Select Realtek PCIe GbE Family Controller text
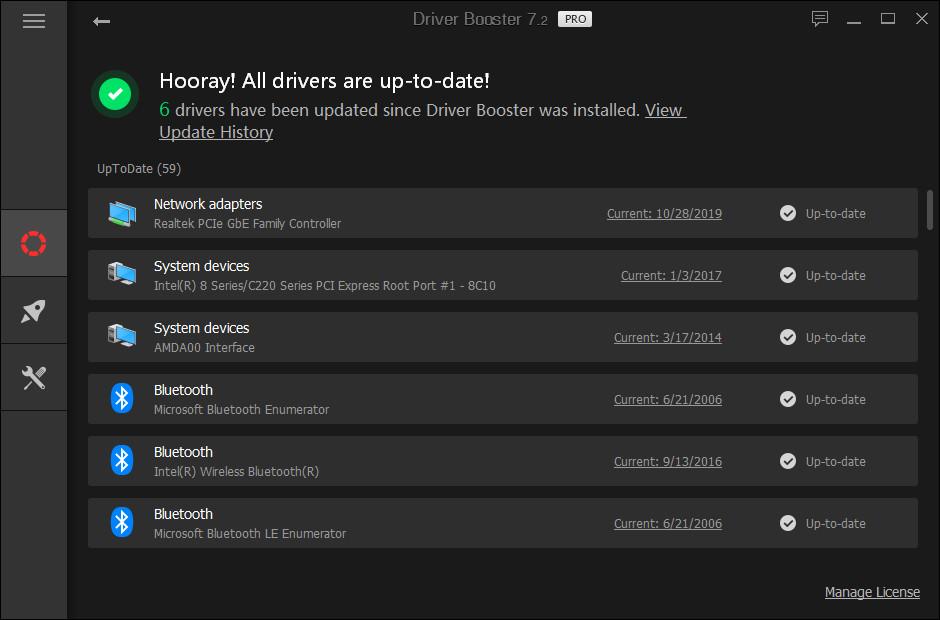The image size is (940, 620). (x=247, y=224)
